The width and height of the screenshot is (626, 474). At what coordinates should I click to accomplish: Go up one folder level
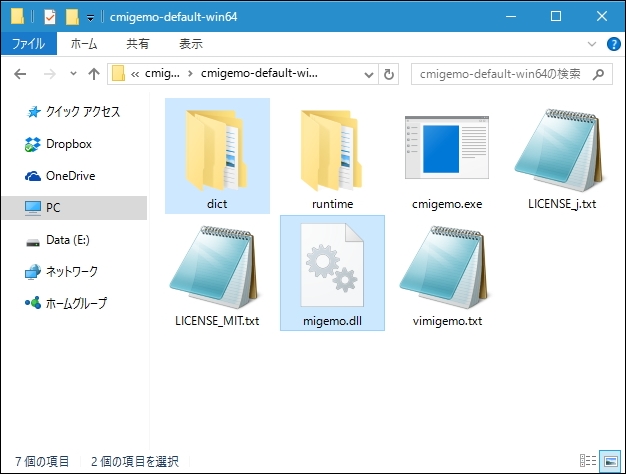coord(94,74)
